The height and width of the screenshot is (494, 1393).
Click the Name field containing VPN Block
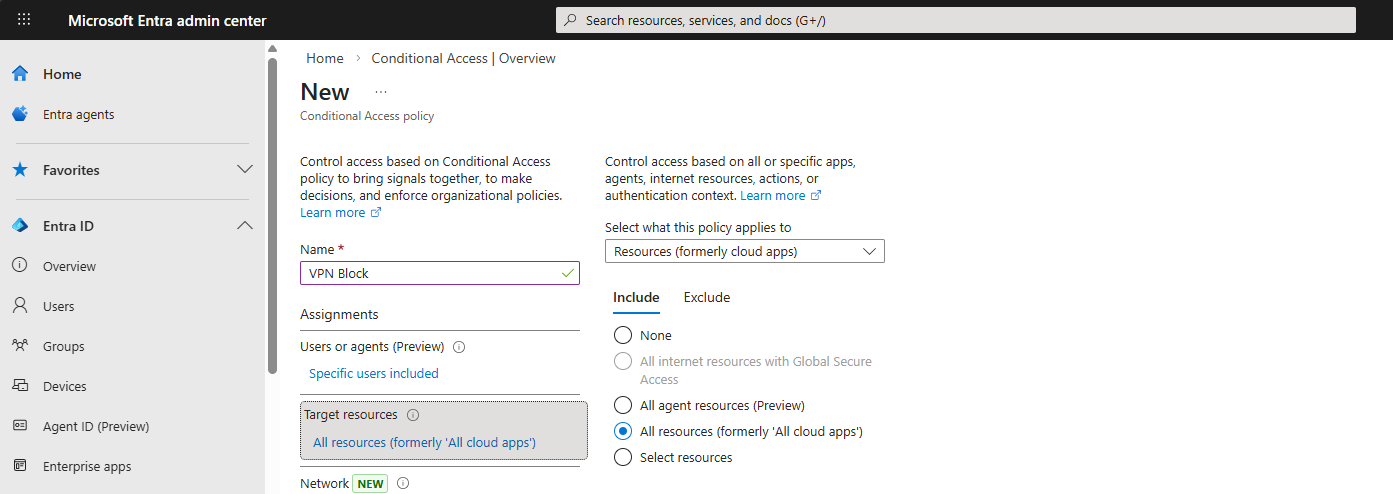(440, 273)
